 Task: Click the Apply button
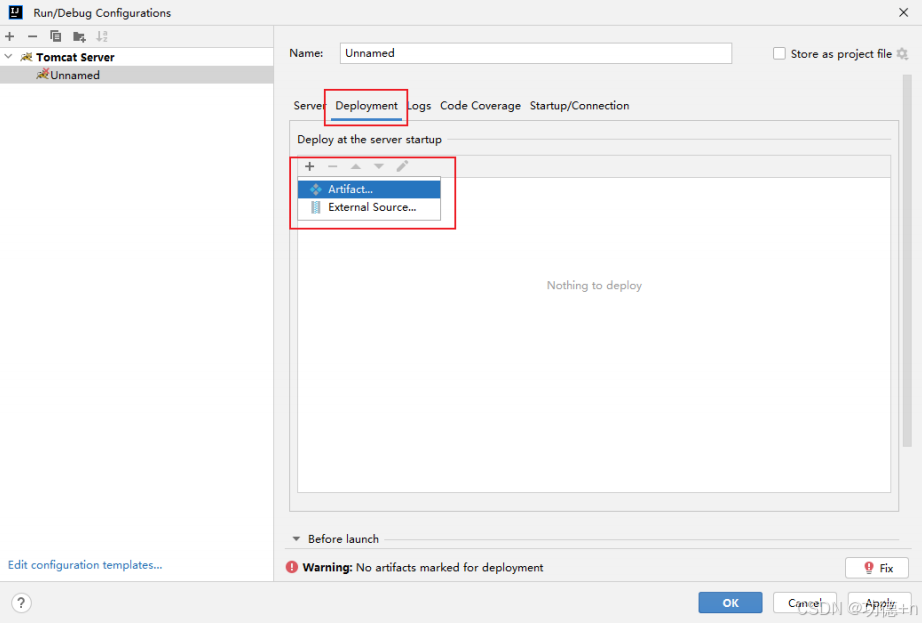click(x=880, y=603)
